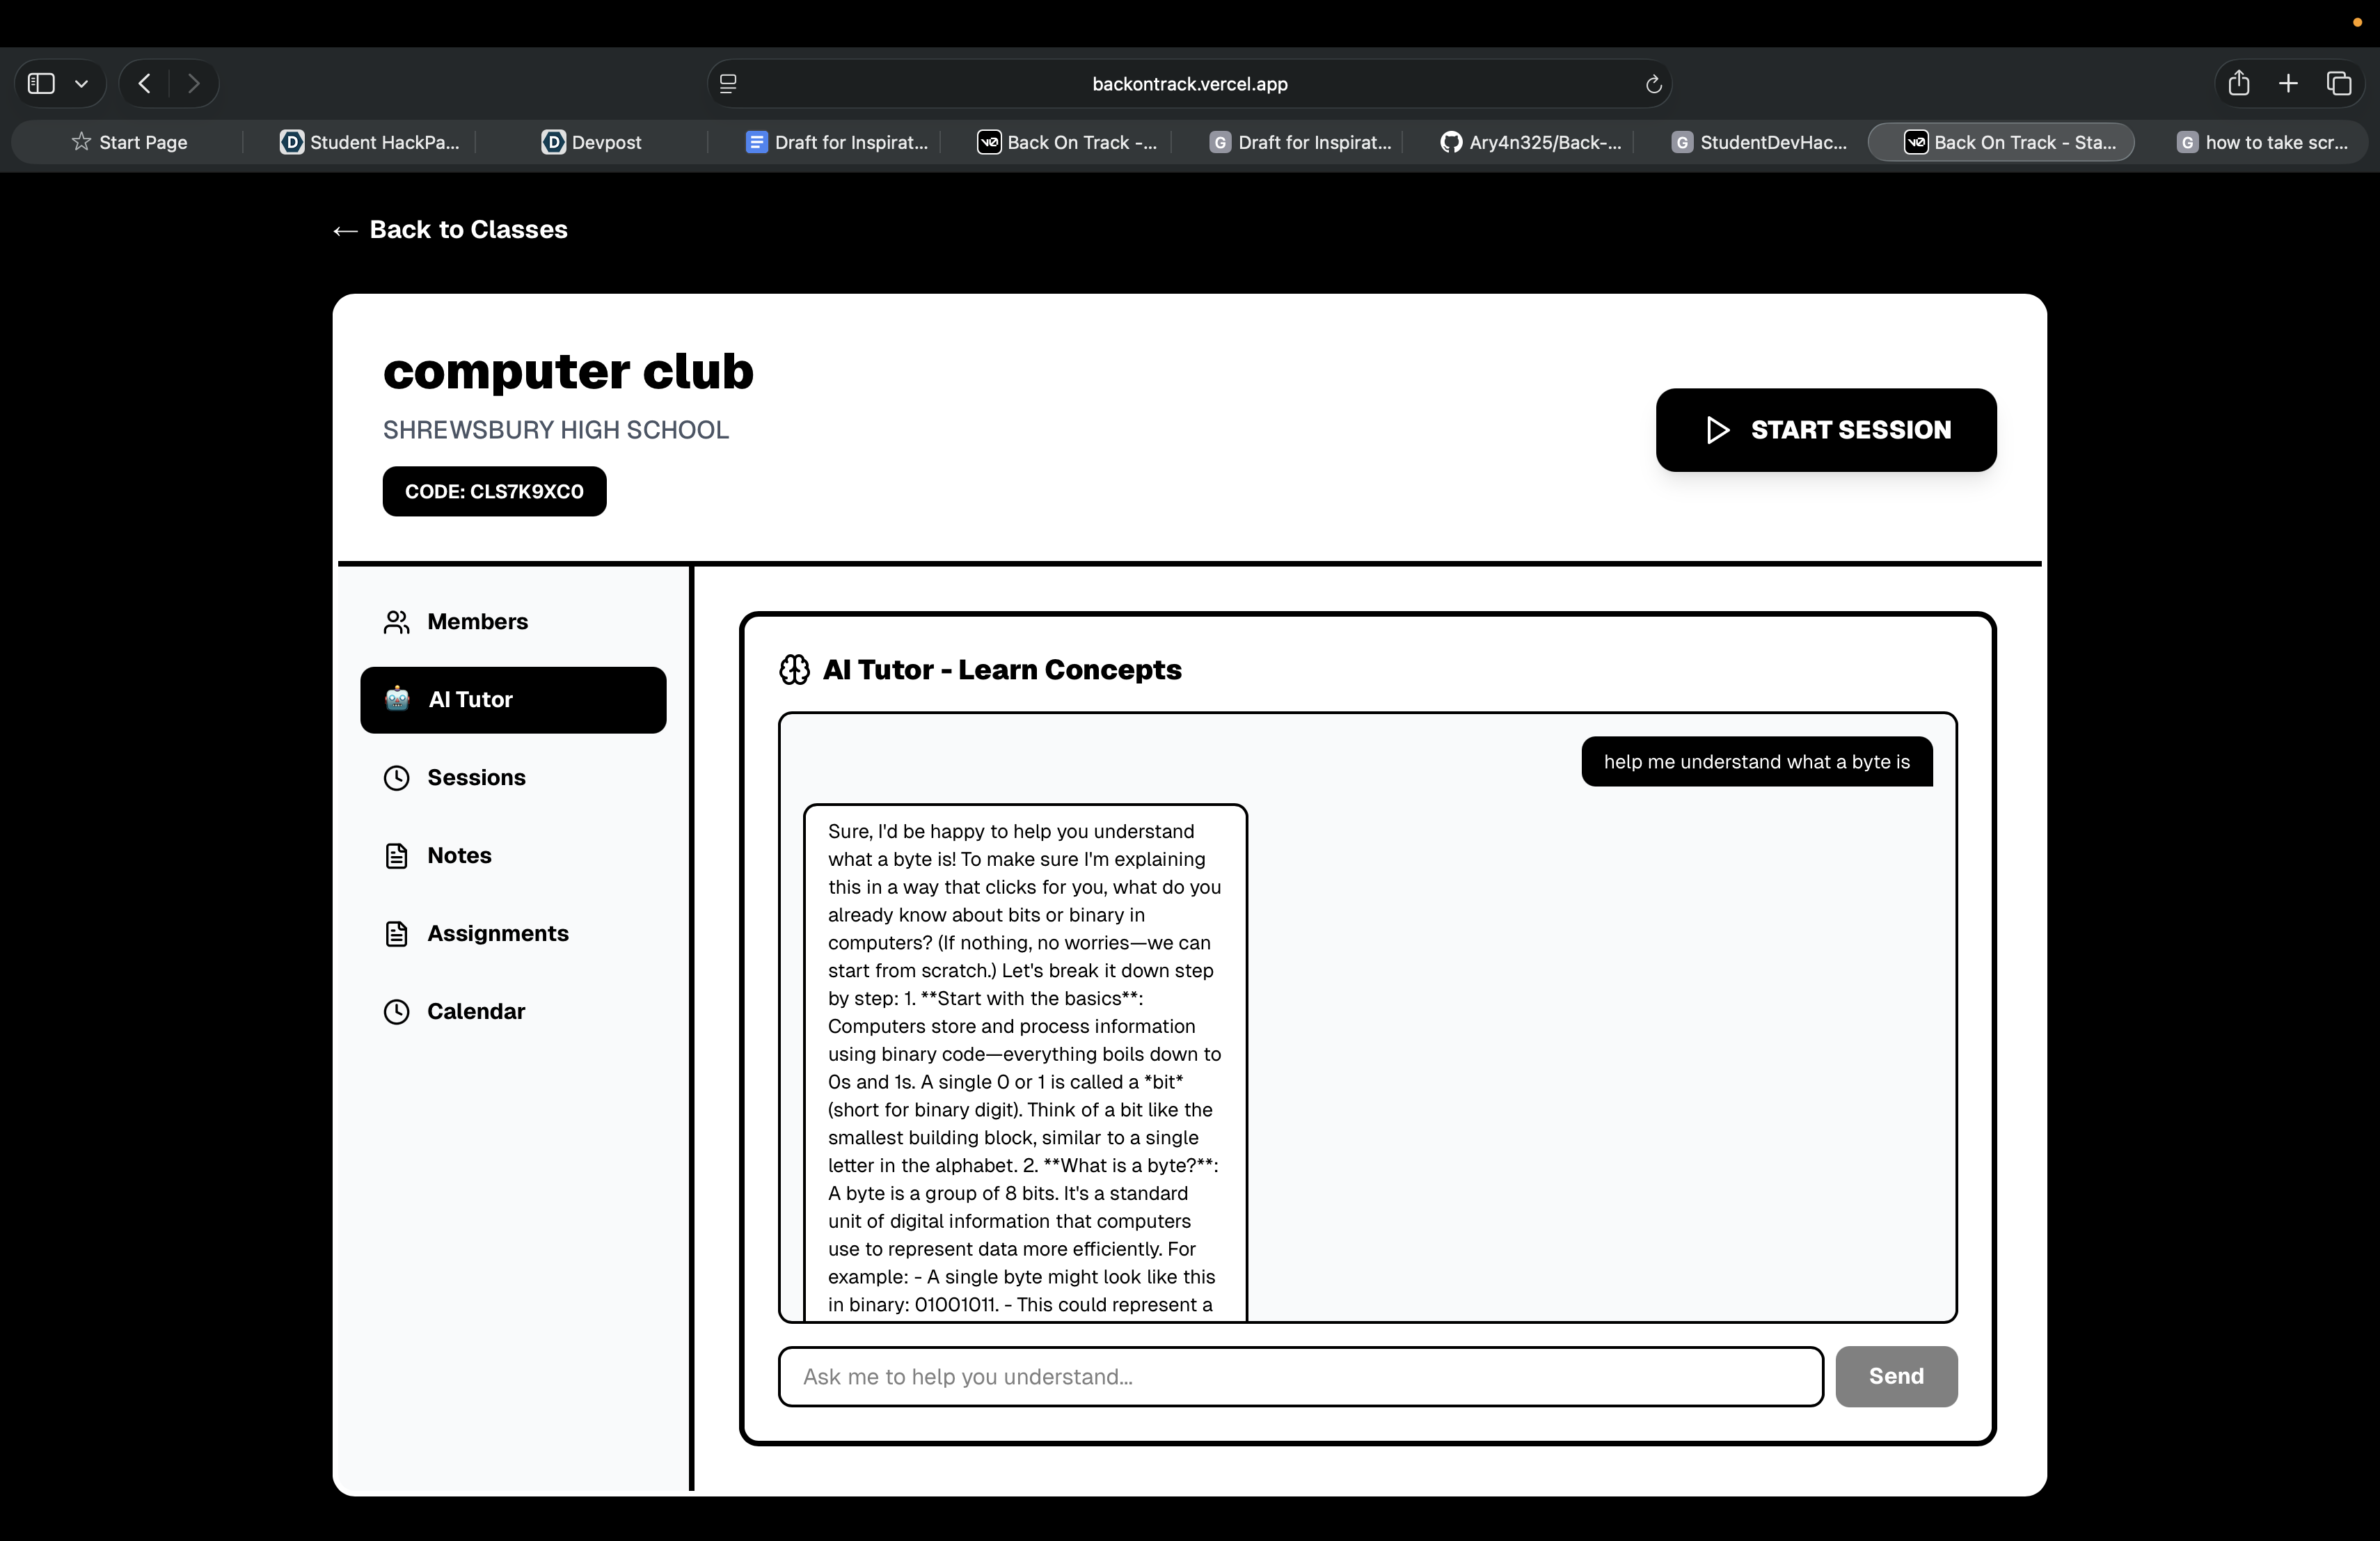Image resolution: width=2380 pixels, height=1541 pixels.
Task: Switch to the Devpost tab
Action: point(591,142)
